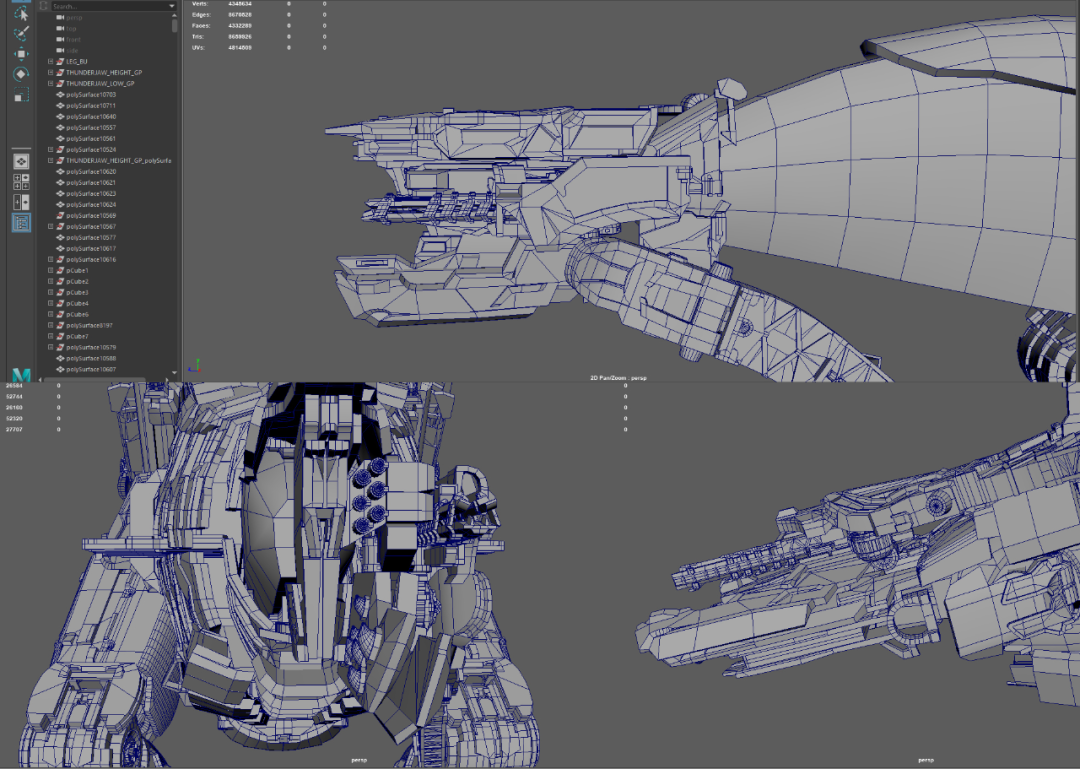Select polySurface10557 in the Outliner
Viewport: 1080px width, 769px height.
point(91,127)
